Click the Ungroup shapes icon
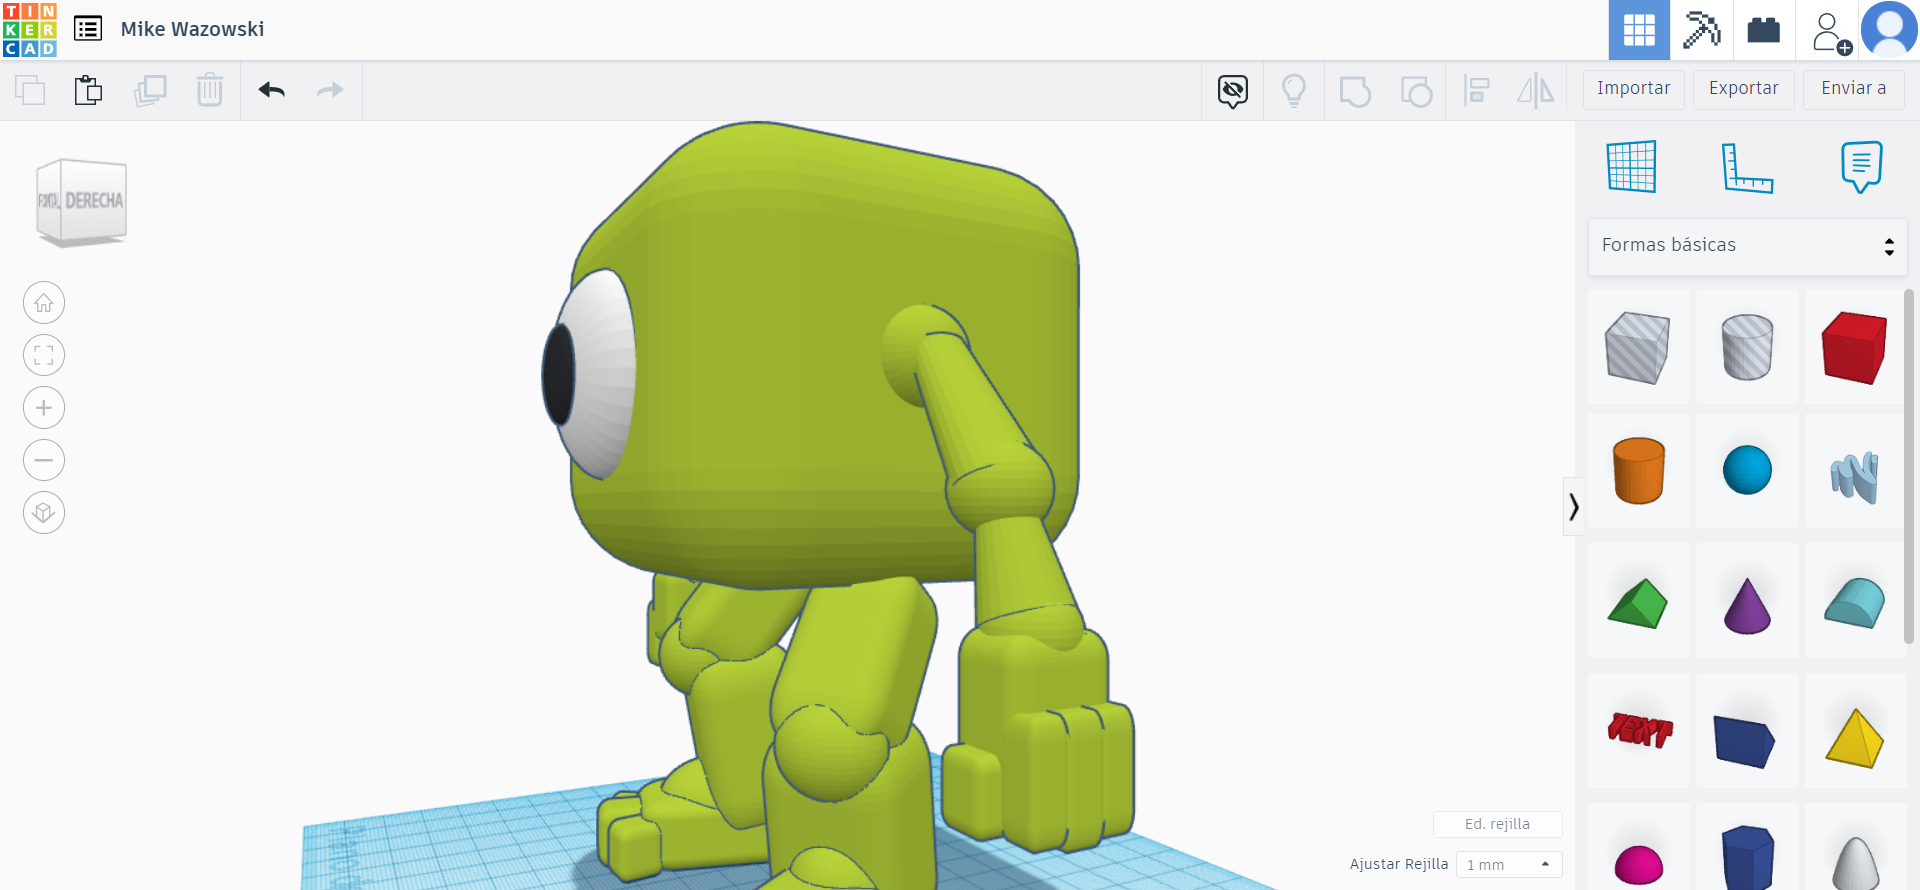1920x890 pixels. pyautogui.click(x=1416, y=91)
